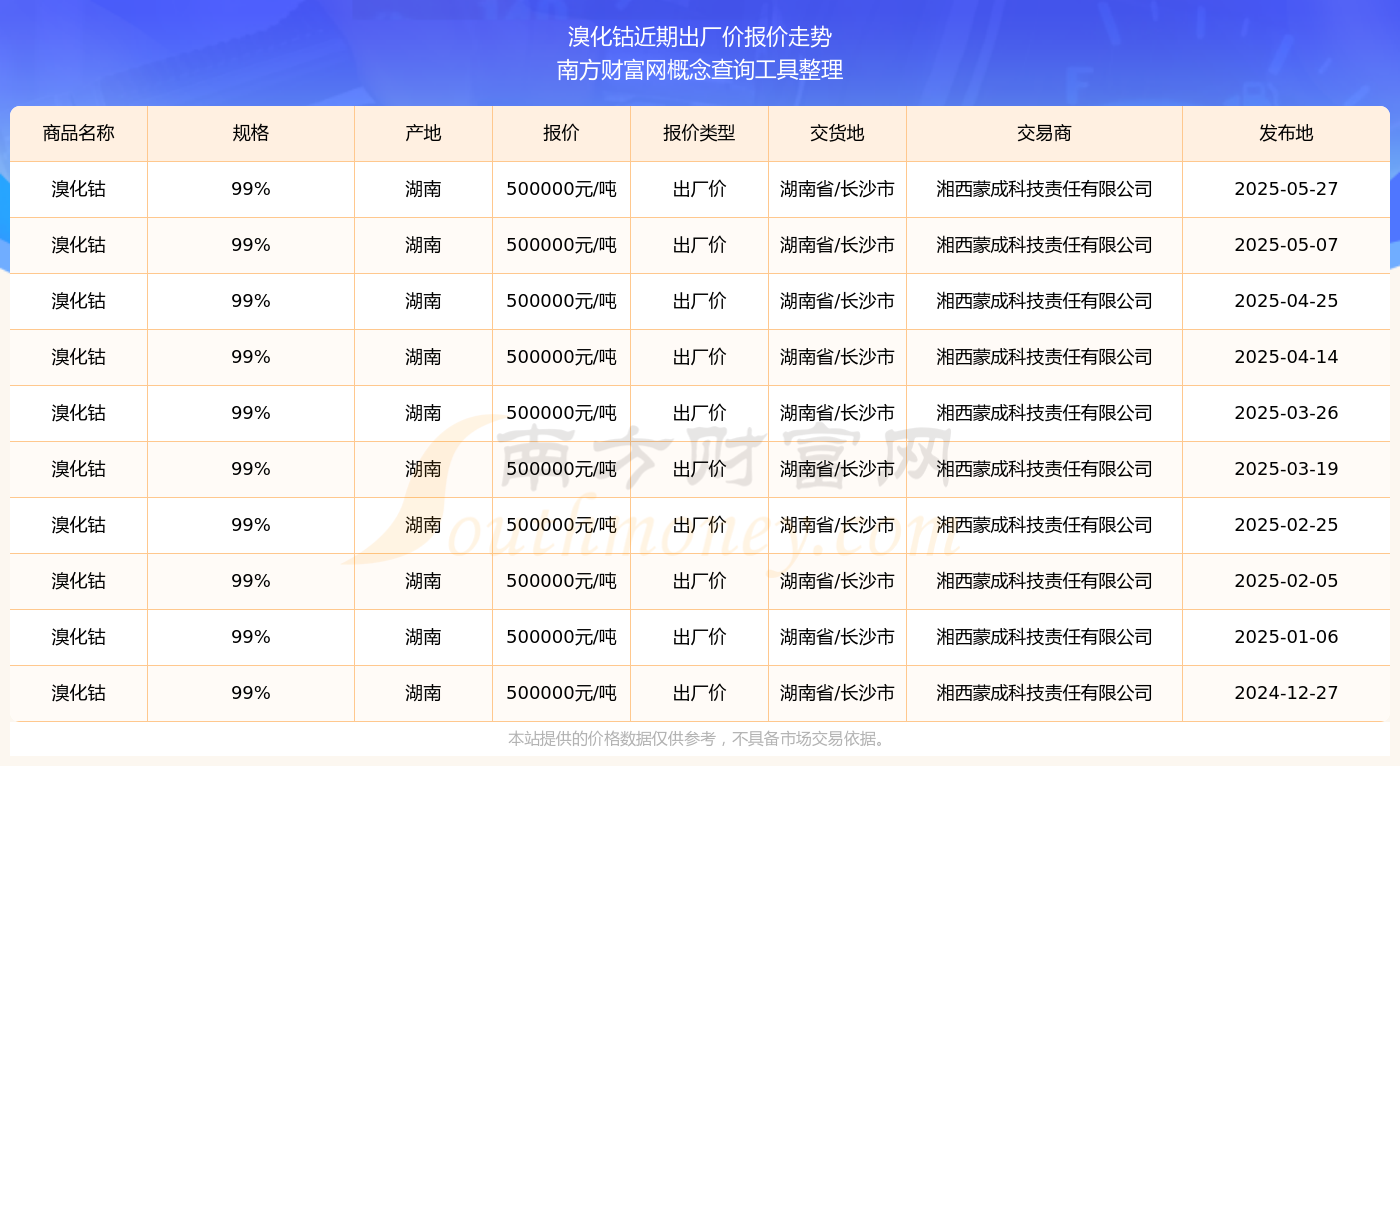Click the 报价类型 column header
Screen dimensions: 1400x1205
(699, 133)
